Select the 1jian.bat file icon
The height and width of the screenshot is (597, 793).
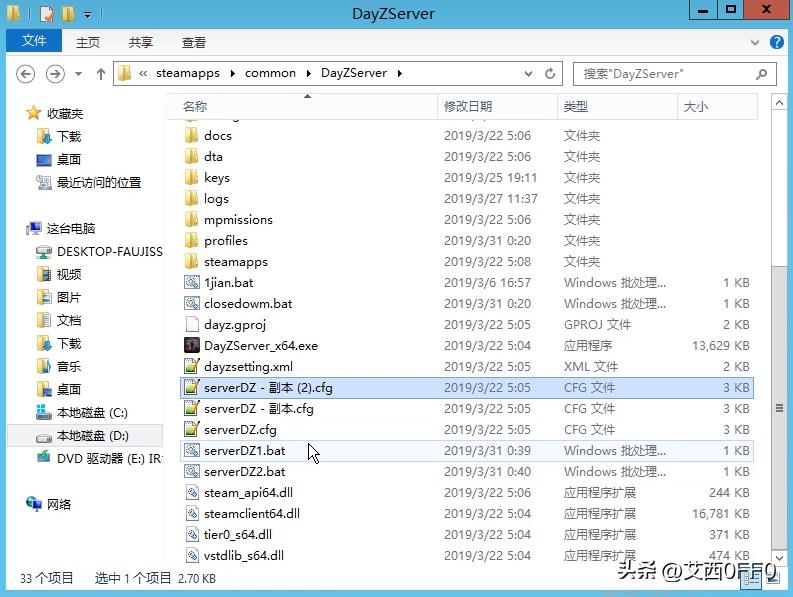(x=192, y=282)
